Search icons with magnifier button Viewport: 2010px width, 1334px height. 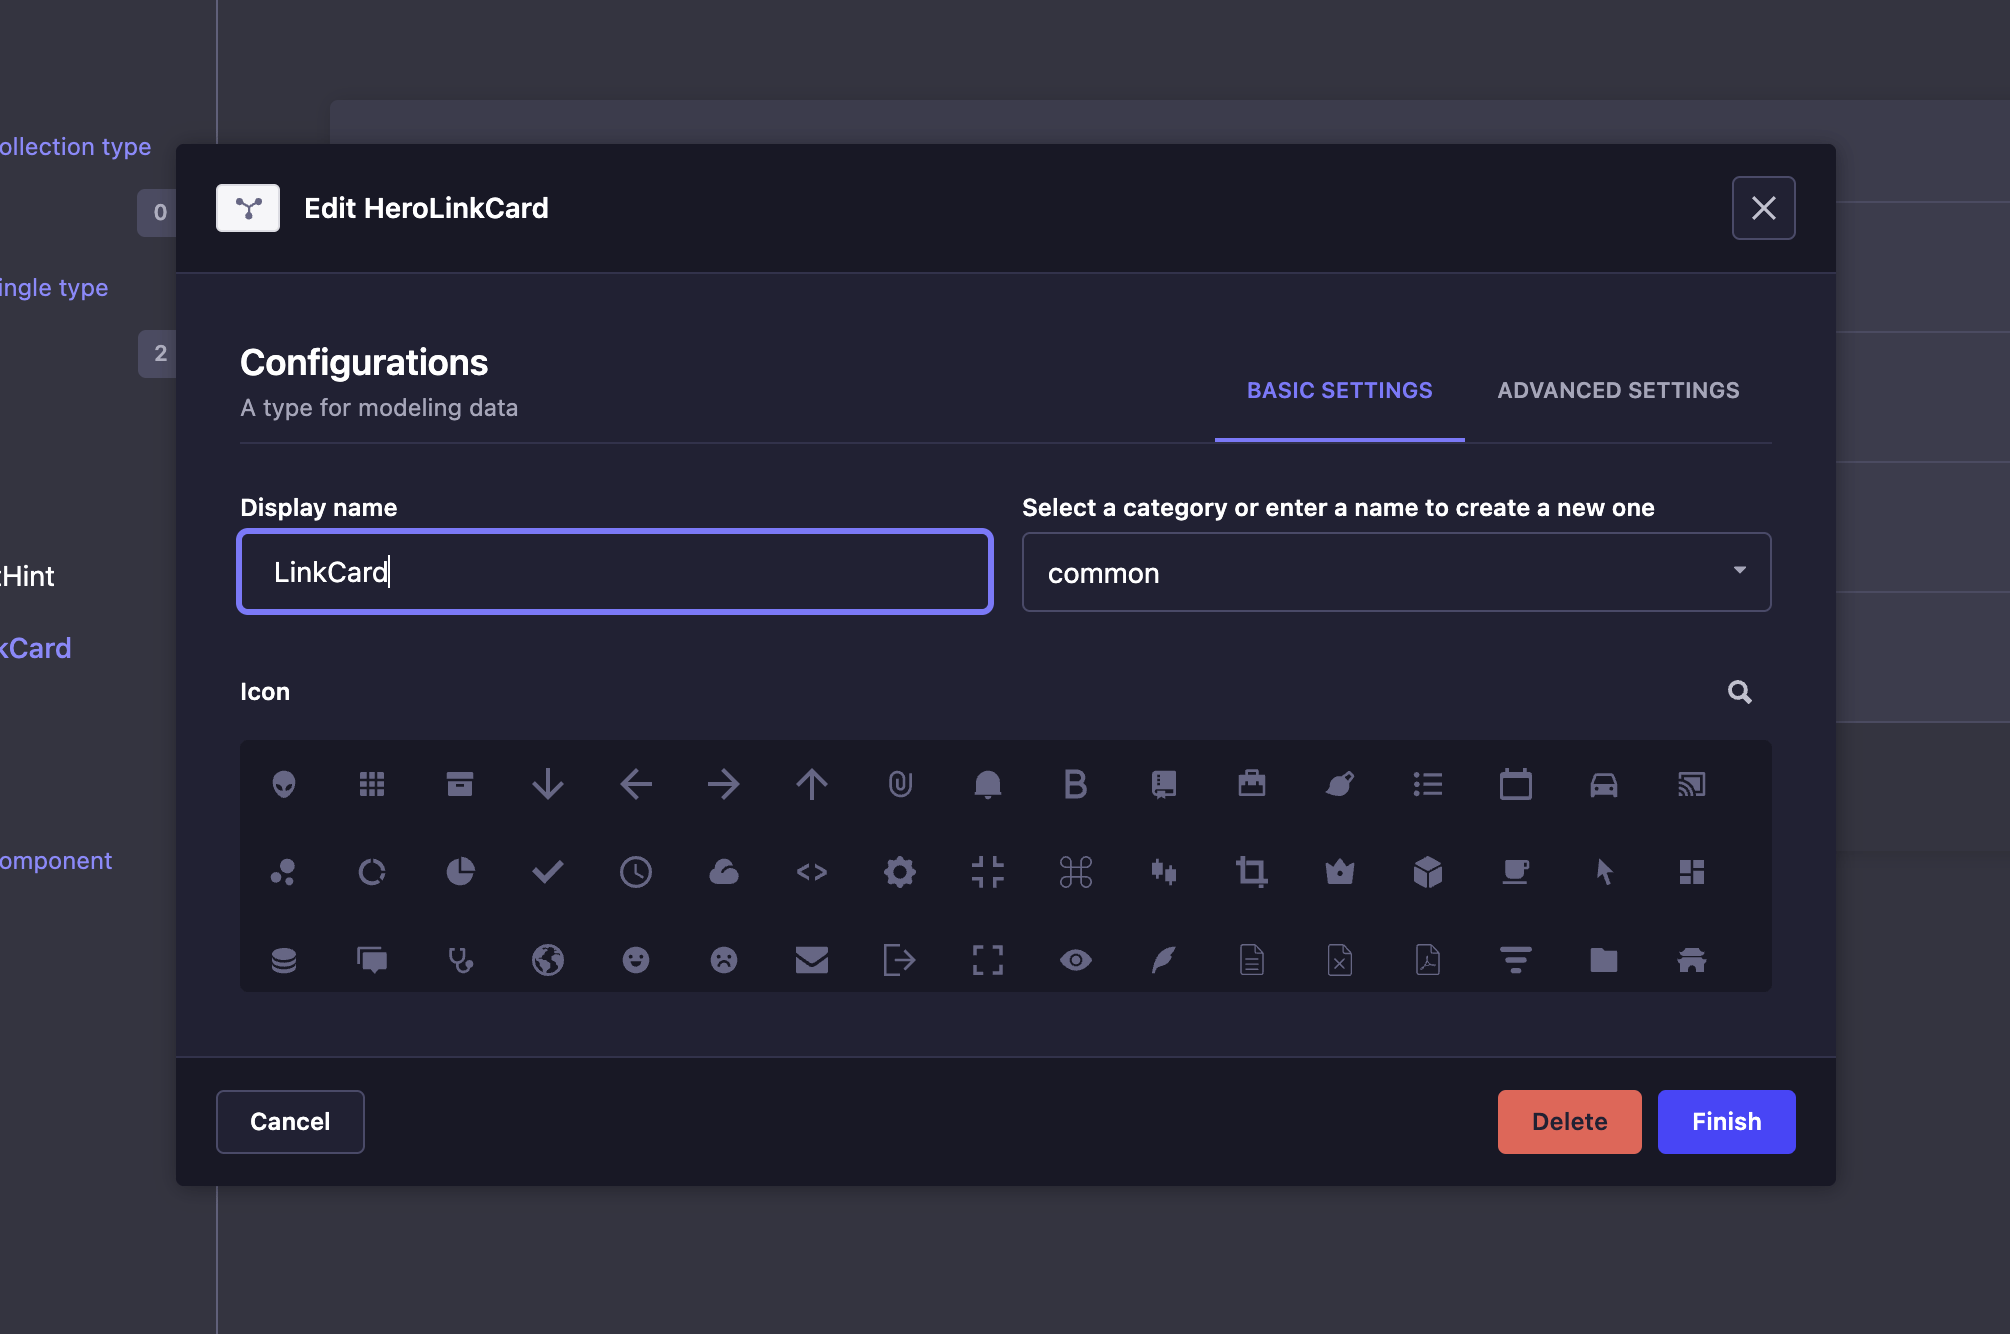pos(1740,692)
